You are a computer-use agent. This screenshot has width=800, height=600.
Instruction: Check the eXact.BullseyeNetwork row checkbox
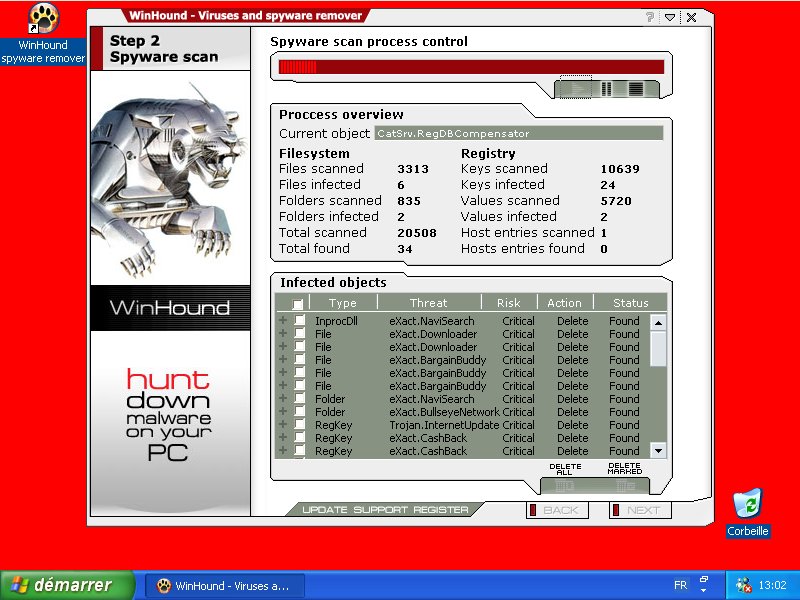[299, 411]
